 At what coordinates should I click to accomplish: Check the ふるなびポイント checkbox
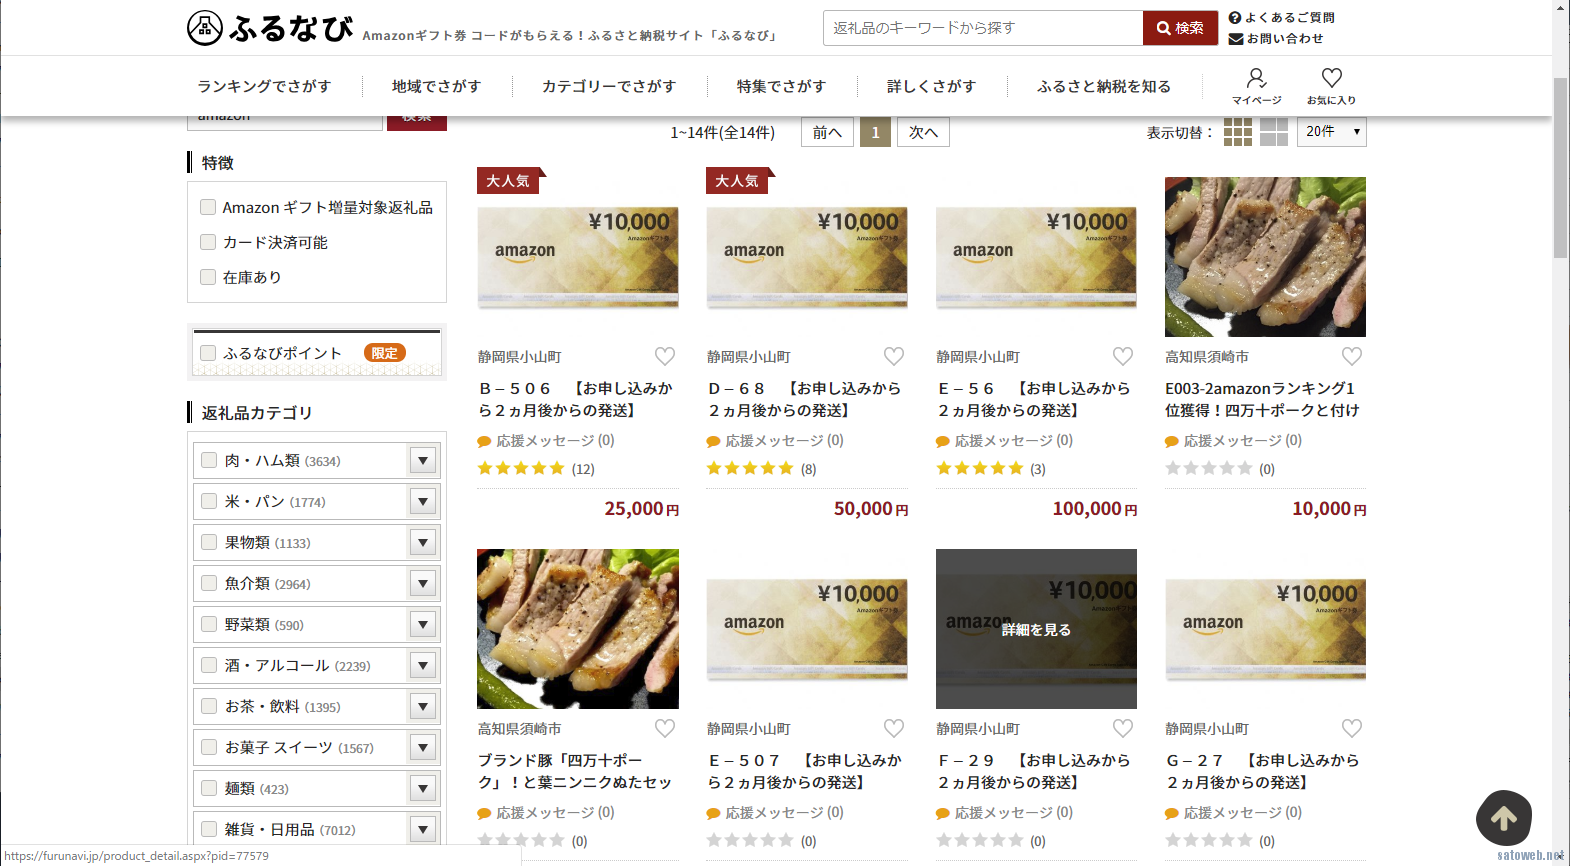[x=208, y=353]
